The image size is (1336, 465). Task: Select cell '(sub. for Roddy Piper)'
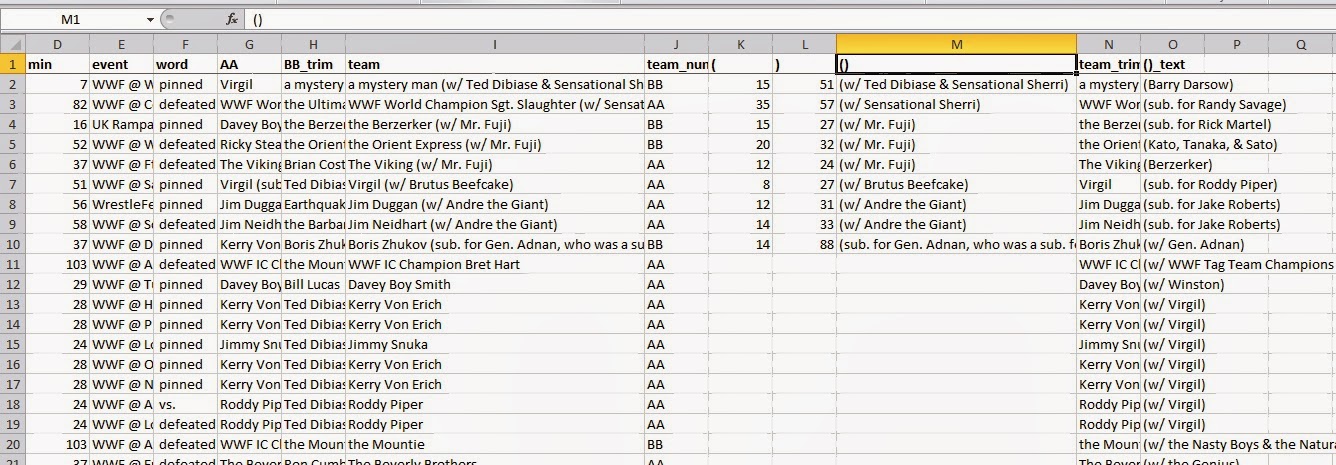point(1172,184)
